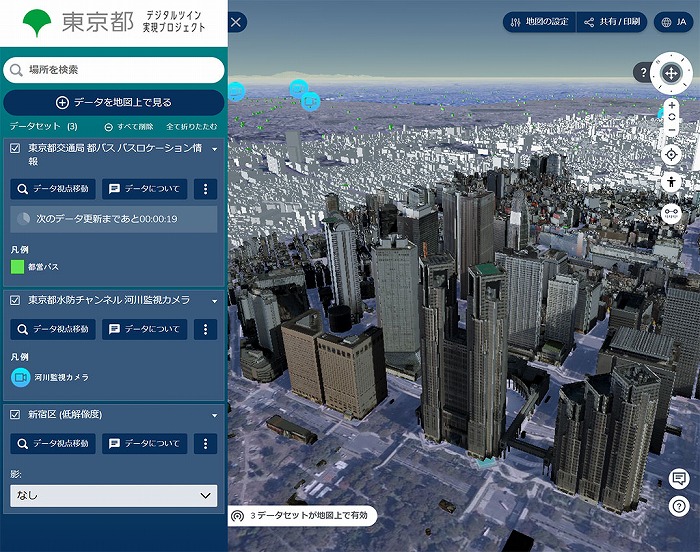
Task: Zoom in with plus icon
Action: (x=671, y=105)
